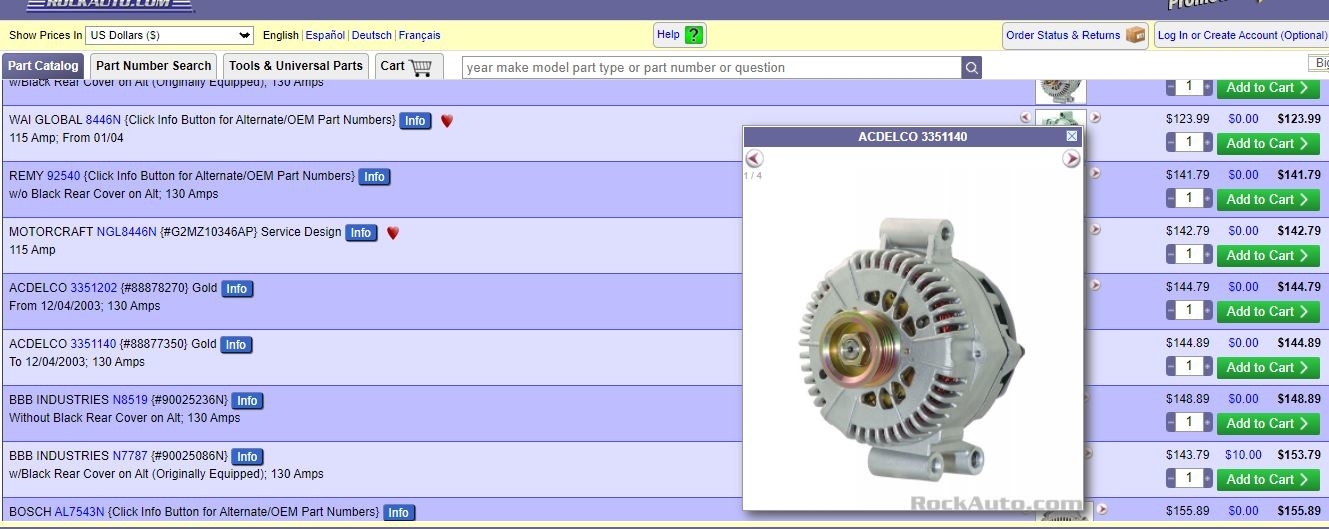Screen dimensions: 1329x529
Task: Add the $144.89 ACDELCO part to cart
Action: (x=1268, y=367)
